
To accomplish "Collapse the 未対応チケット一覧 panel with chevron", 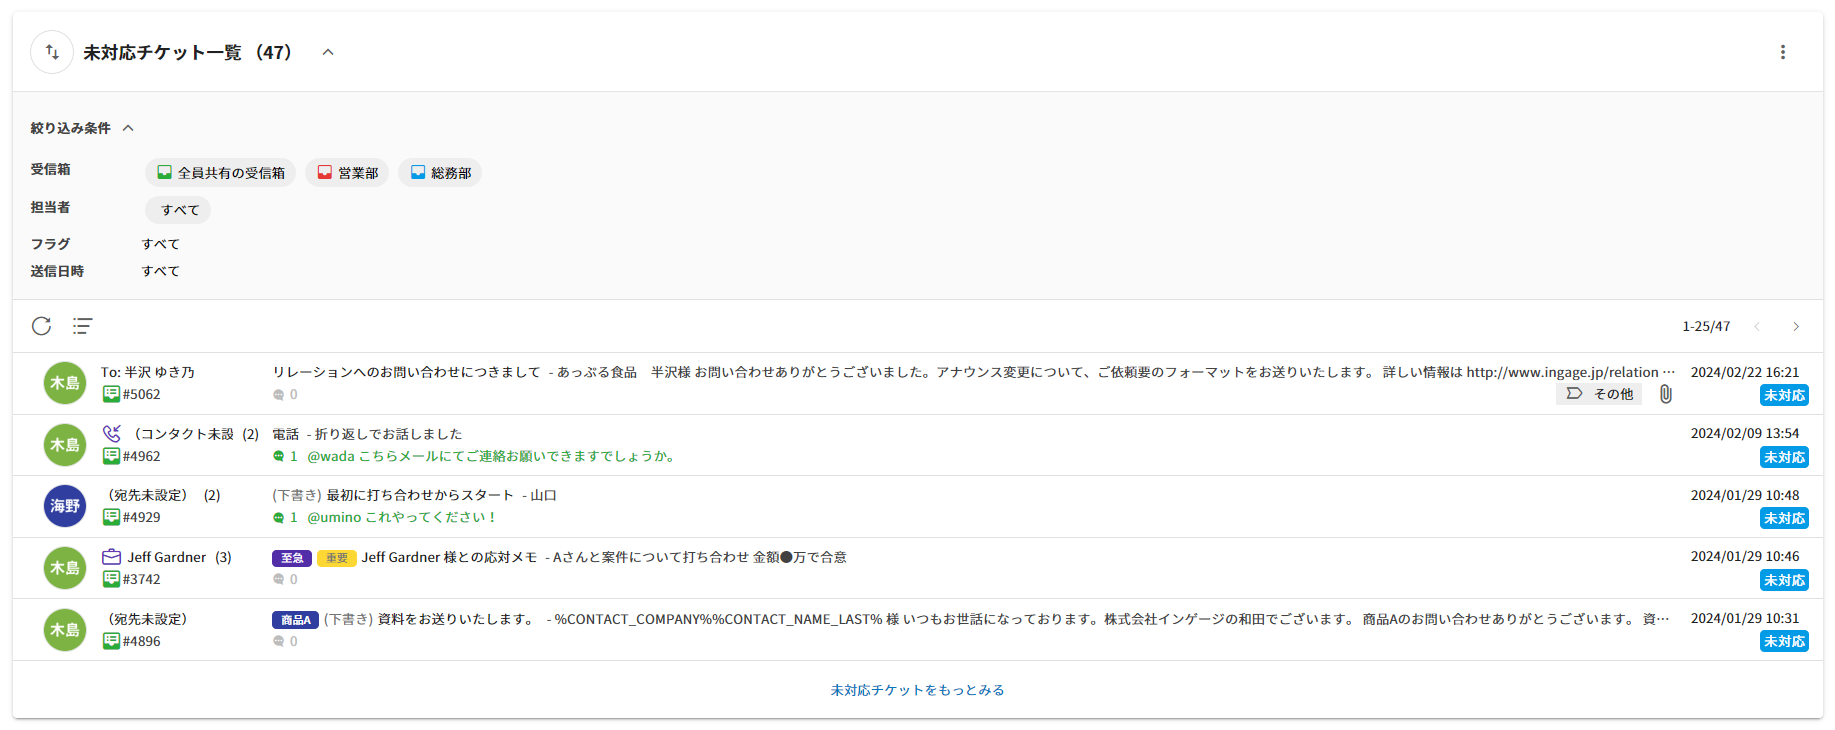I will point(328,52).
